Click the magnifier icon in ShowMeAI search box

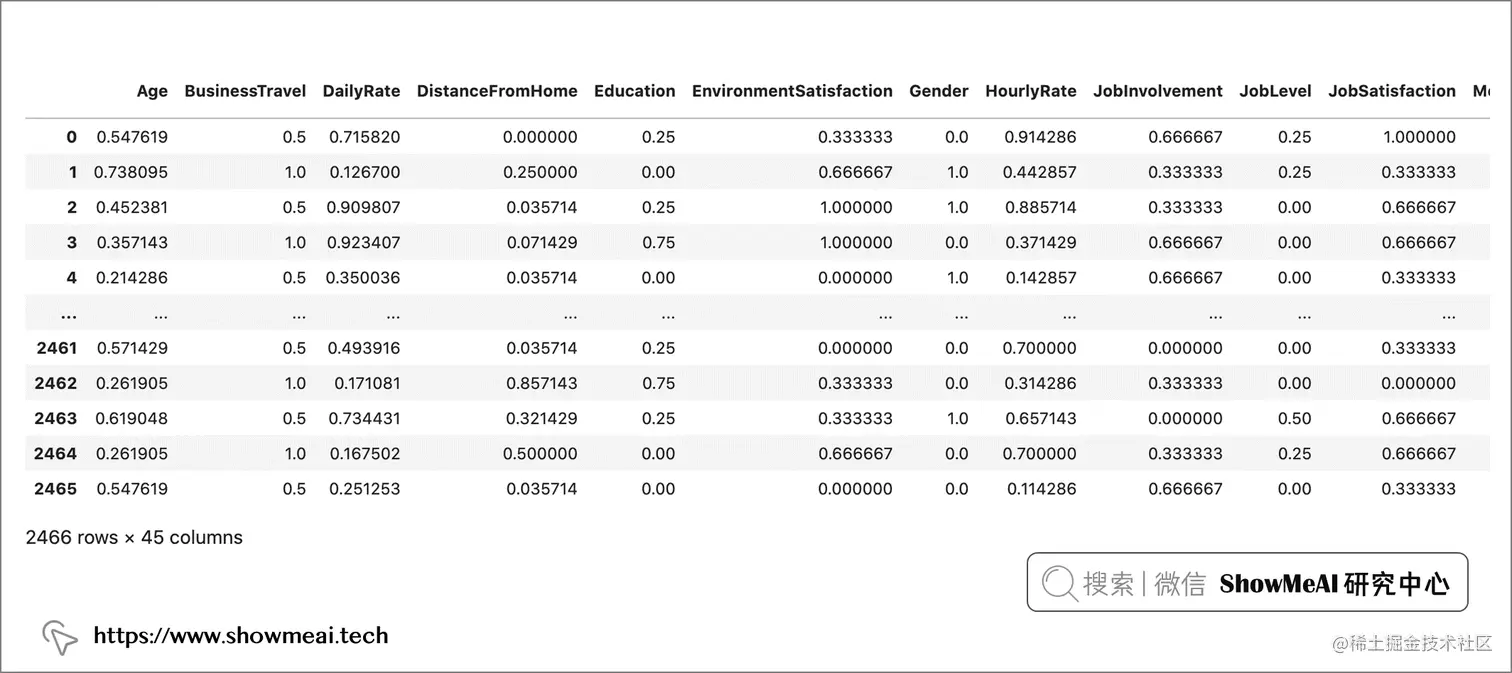point(1059,583)
